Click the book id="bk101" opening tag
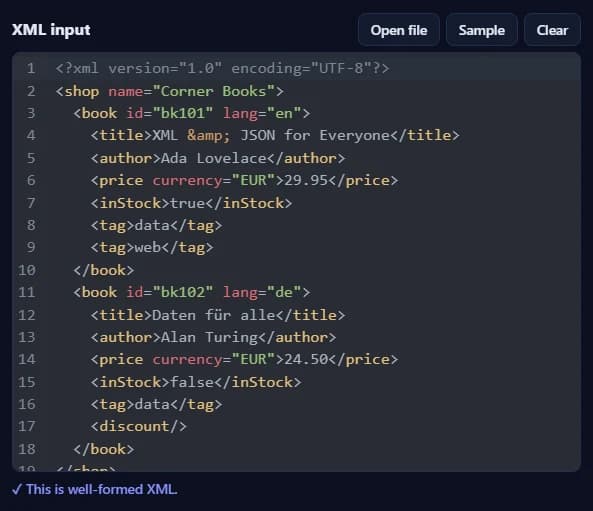This screenshot has height=511, width=593. (192, 113)
